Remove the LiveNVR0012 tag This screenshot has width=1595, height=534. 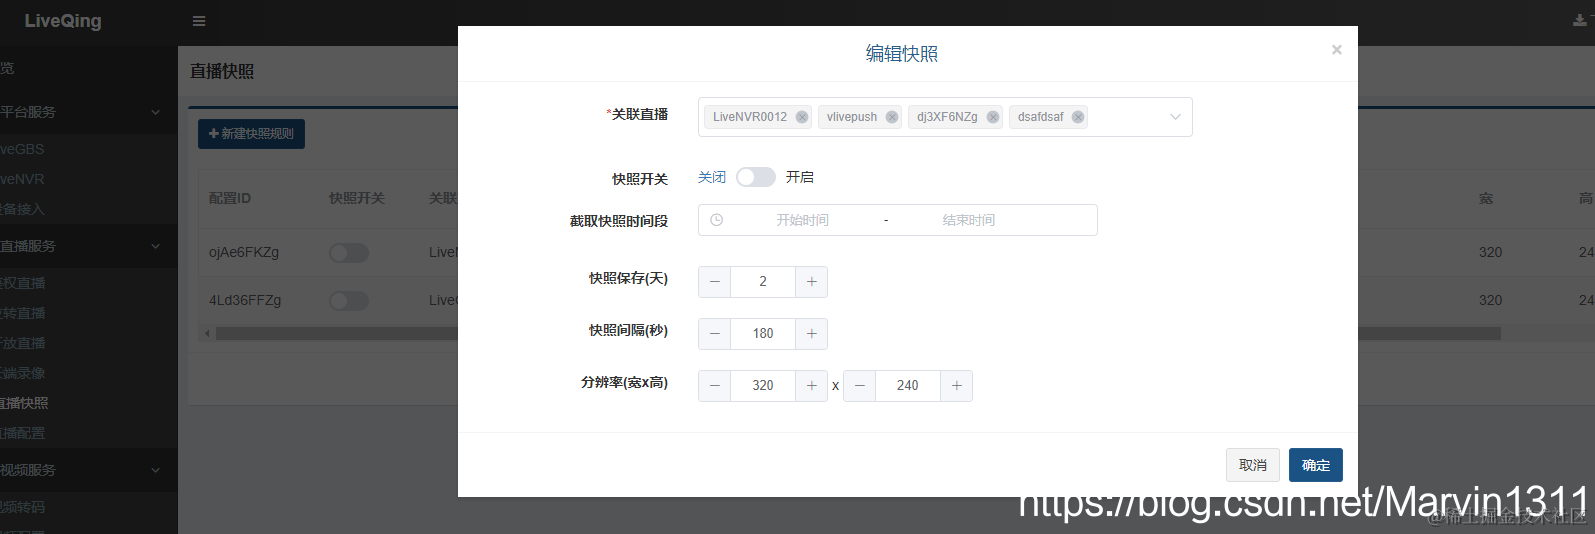[x=802, y=117]
